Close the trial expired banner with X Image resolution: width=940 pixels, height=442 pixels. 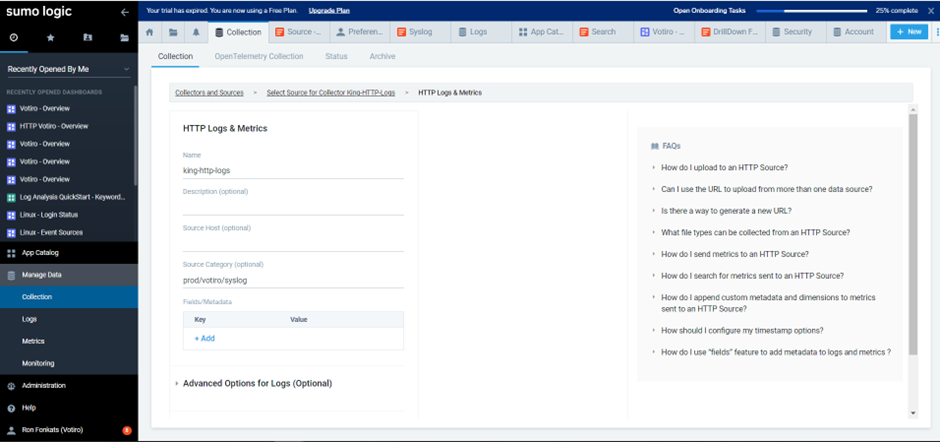click(930, 10)
